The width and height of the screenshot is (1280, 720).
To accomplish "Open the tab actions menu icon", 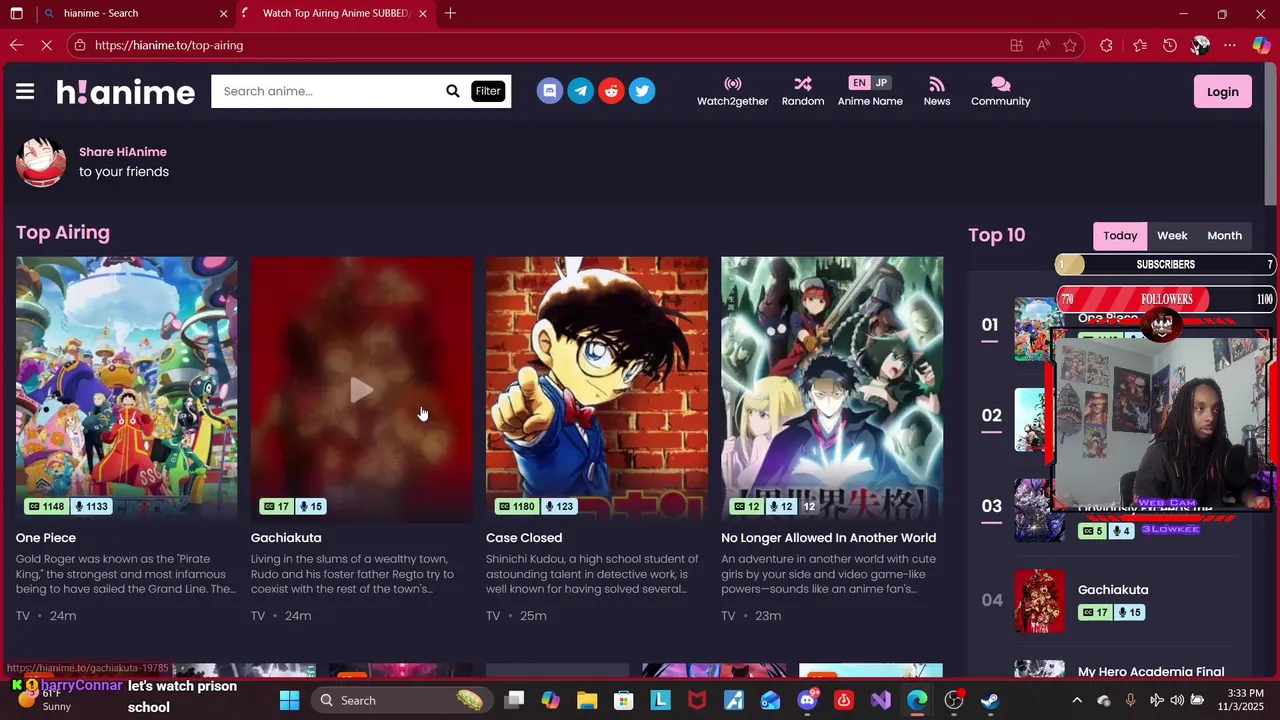I will (16, 13).
